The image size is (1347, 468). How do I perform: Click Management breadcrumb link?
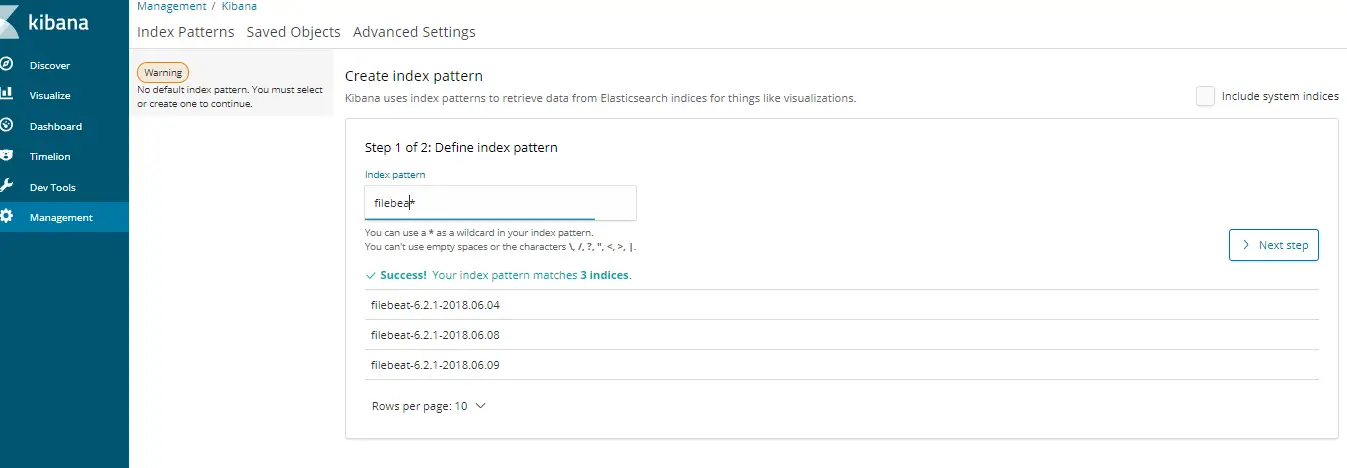pos(171,6)
